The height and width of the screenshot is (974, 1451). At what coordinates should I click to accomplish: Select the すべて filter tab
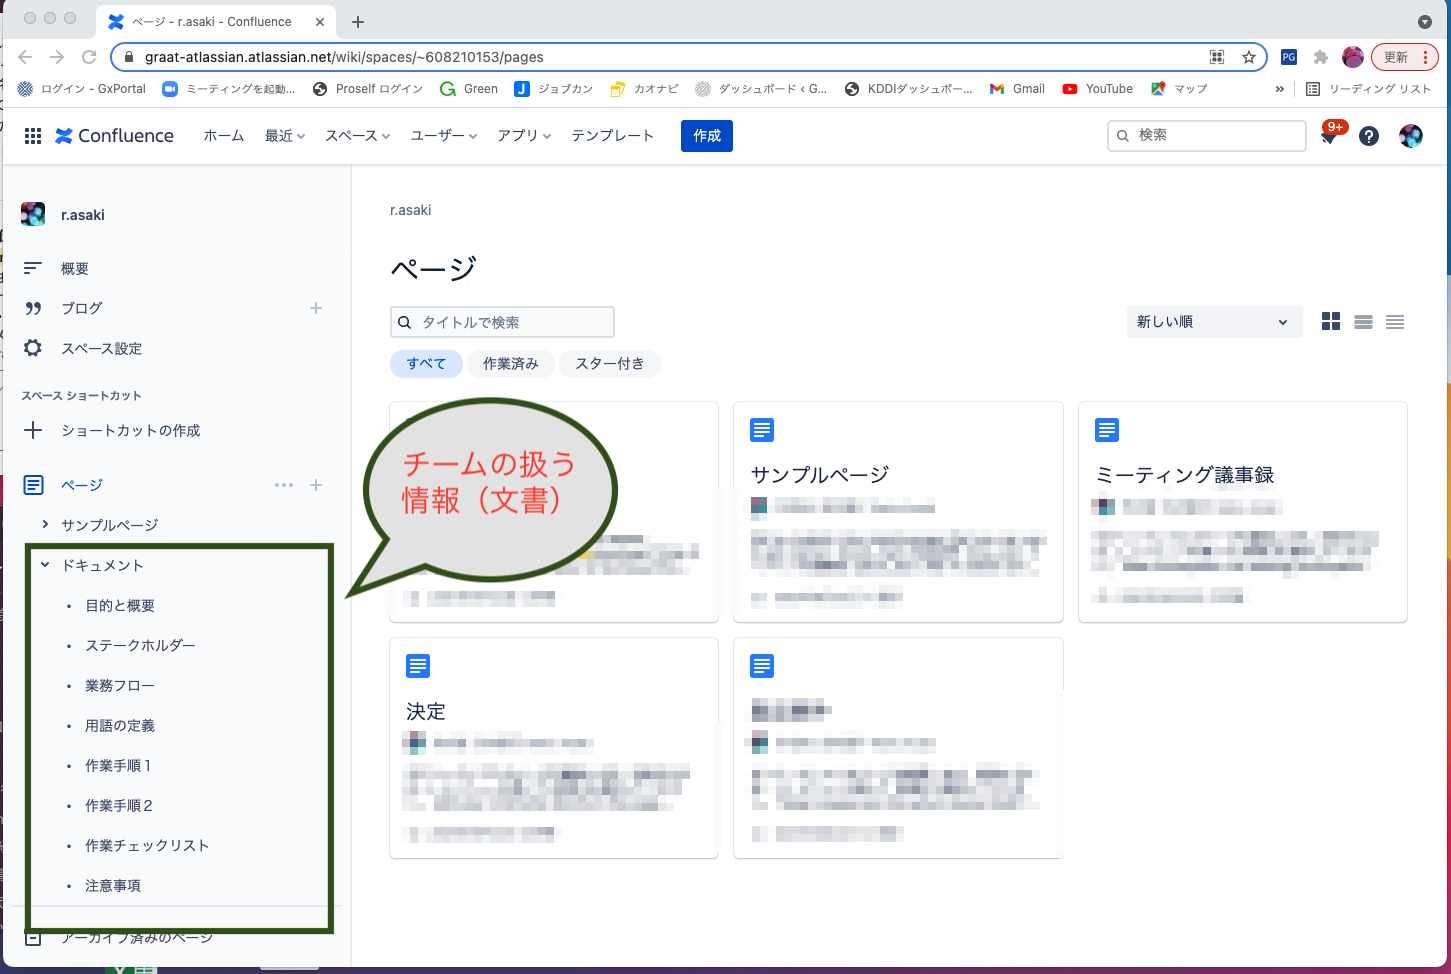click(x=426, y=364)
